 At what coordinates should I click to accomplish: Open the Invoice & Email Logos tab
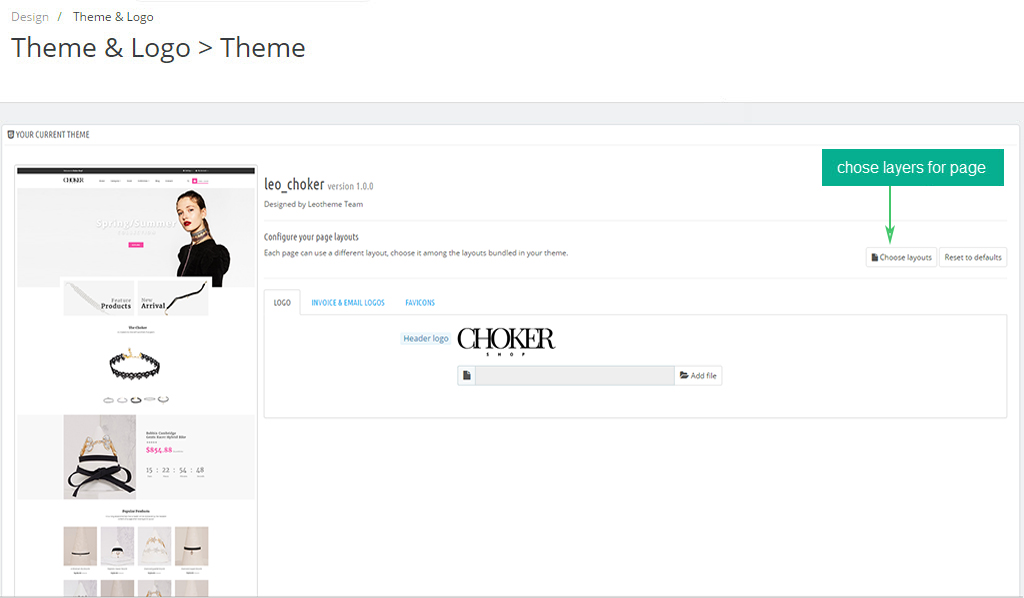[x=348, y=302]
